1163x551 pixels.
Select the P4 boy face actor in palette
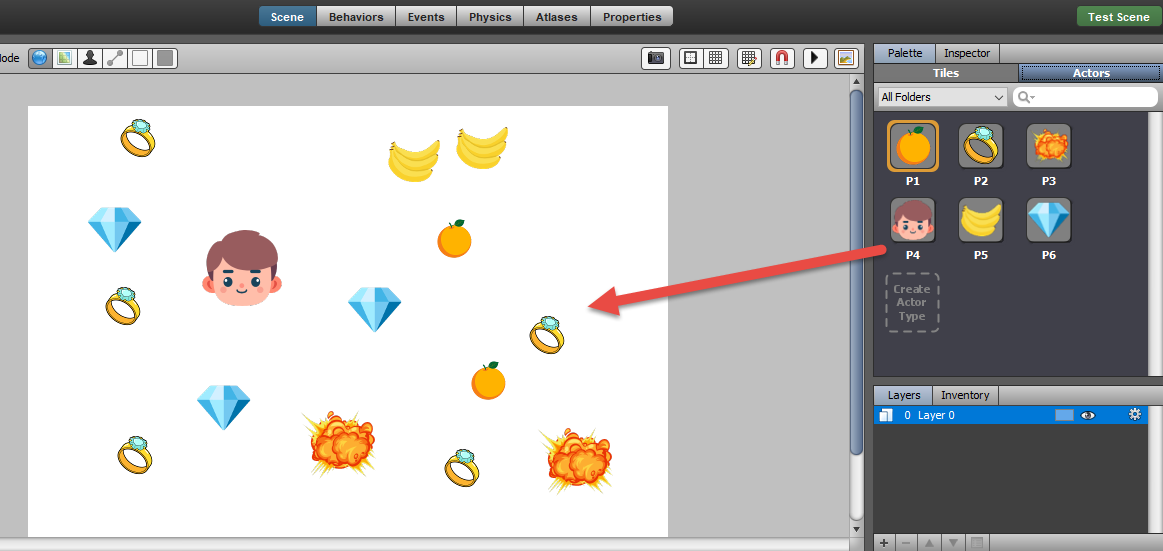[912, 220]
